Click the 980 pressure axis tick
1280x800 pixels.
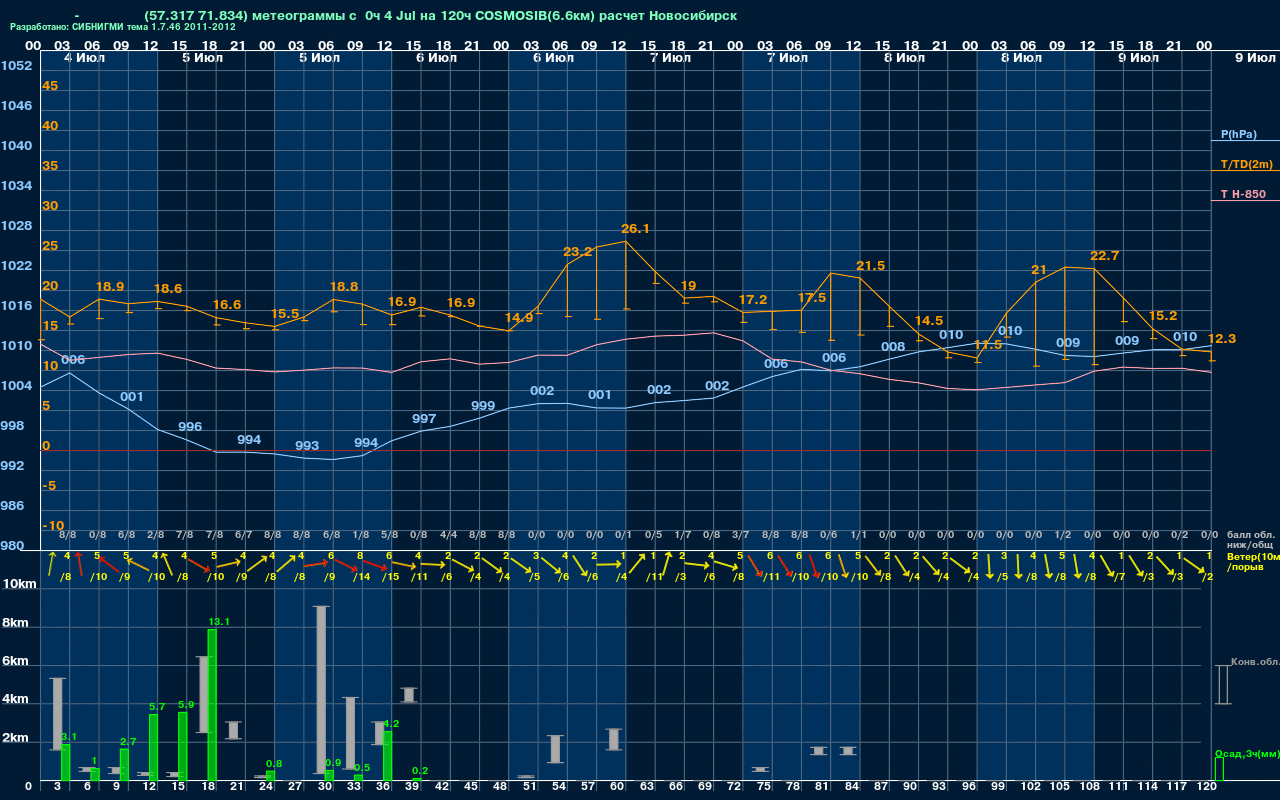[x=13, y=546]
